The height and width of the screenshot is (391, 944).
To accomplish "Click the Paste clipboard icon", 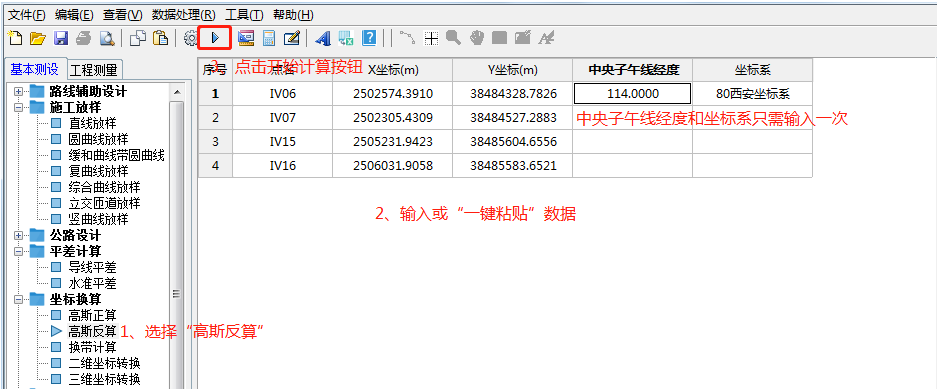I will point(160,39).
